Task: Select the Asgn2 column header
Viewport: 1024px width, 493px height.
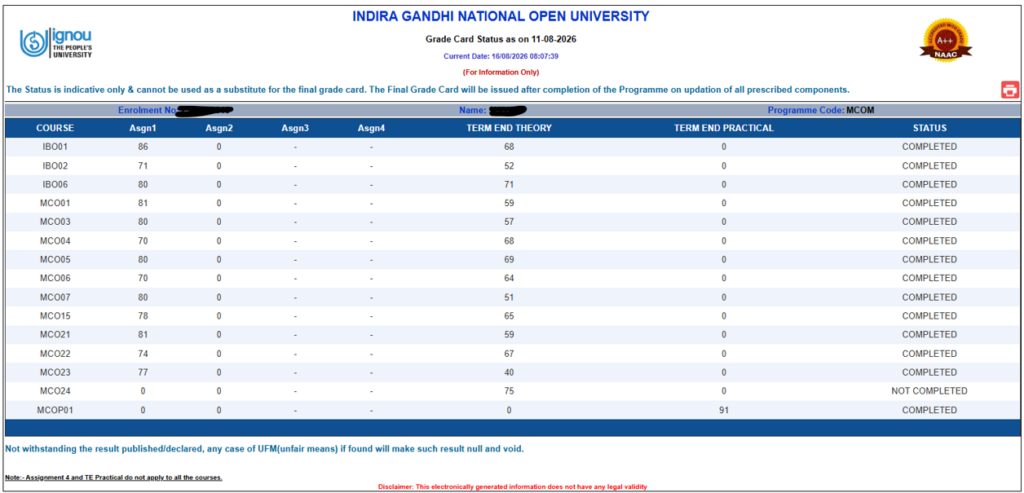Action: pos(219,128)
